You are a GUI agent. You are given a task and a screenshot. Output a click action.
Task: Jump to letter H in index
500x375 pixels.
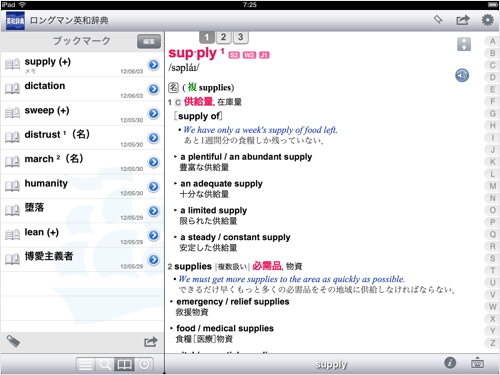coord(492,126)
